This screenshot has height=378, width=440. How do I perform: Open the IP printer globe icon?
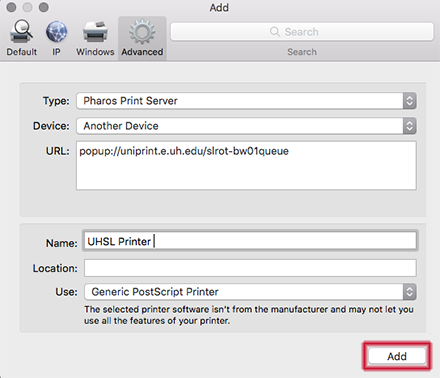pyautogui.click(x=56, y=32)
